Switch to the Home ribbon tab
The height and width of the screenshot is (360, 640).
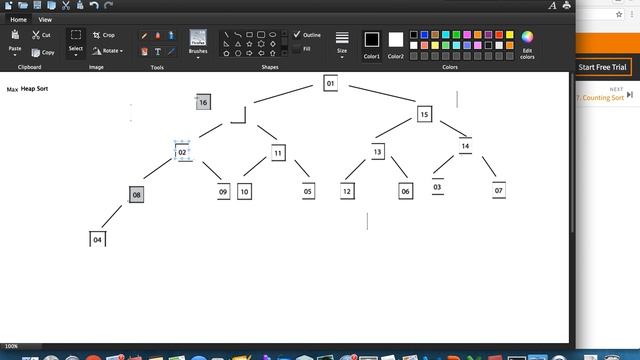(18, 20)
